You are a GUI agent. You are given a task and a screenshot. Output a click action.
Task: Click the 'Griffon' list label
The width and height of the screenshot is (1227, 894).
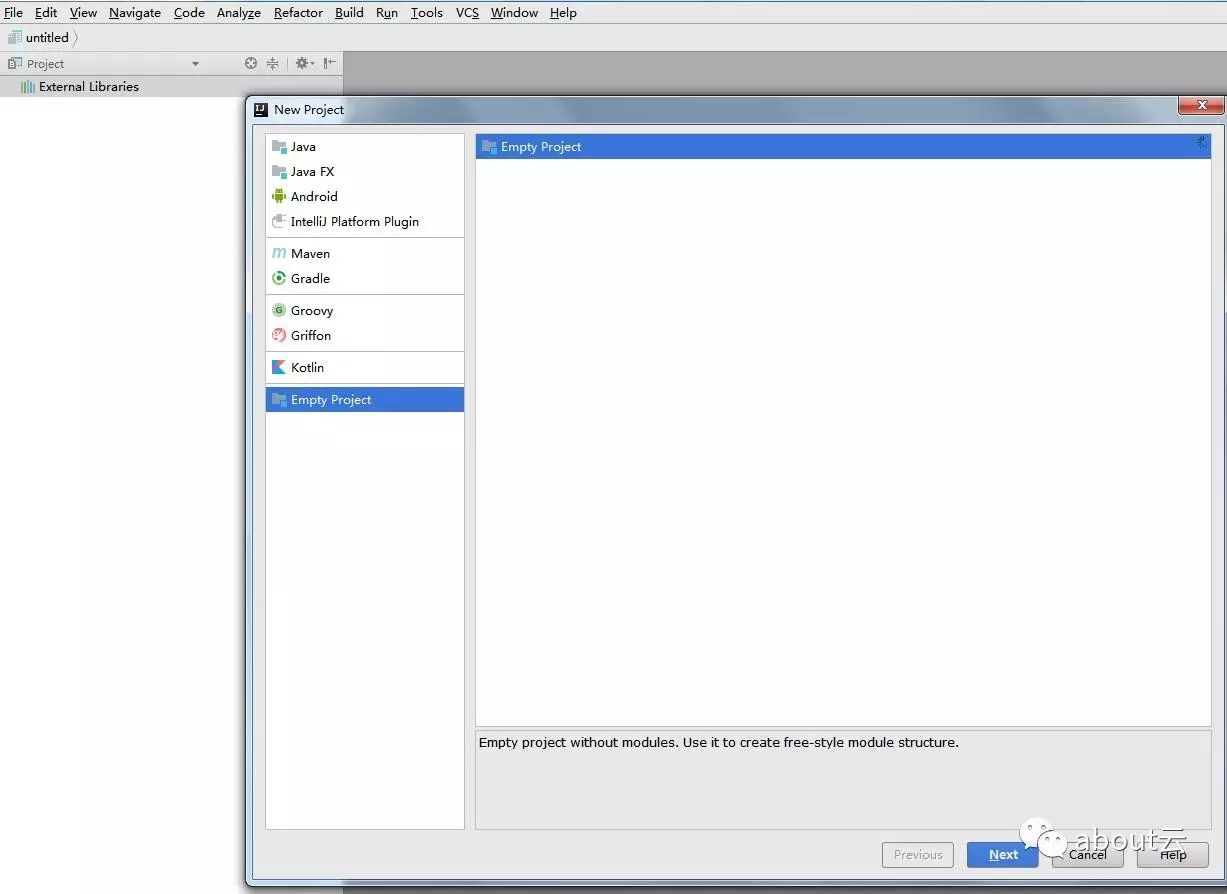coord(311,336)
